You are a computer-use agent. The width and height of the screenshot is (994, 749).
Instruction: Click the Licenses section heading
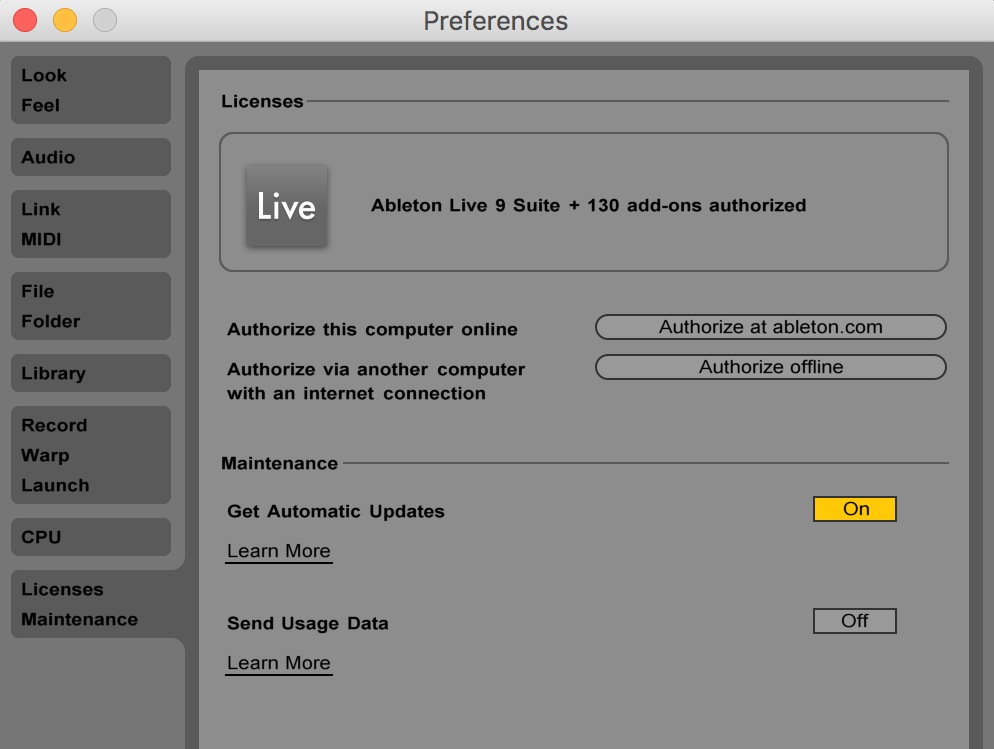pyautogui.click(x=262, y=101)
